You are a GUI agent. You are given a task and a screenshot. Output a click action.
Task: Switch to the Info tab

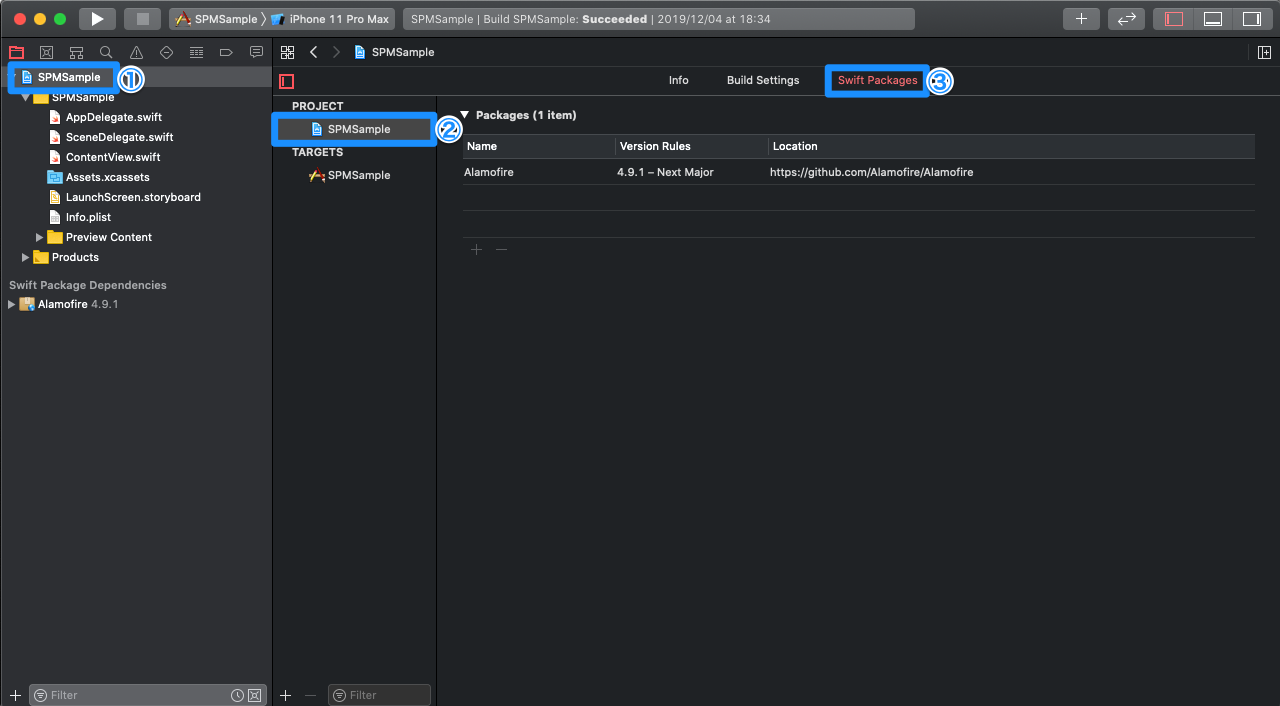pyautogui.click(x=679, y=80)
